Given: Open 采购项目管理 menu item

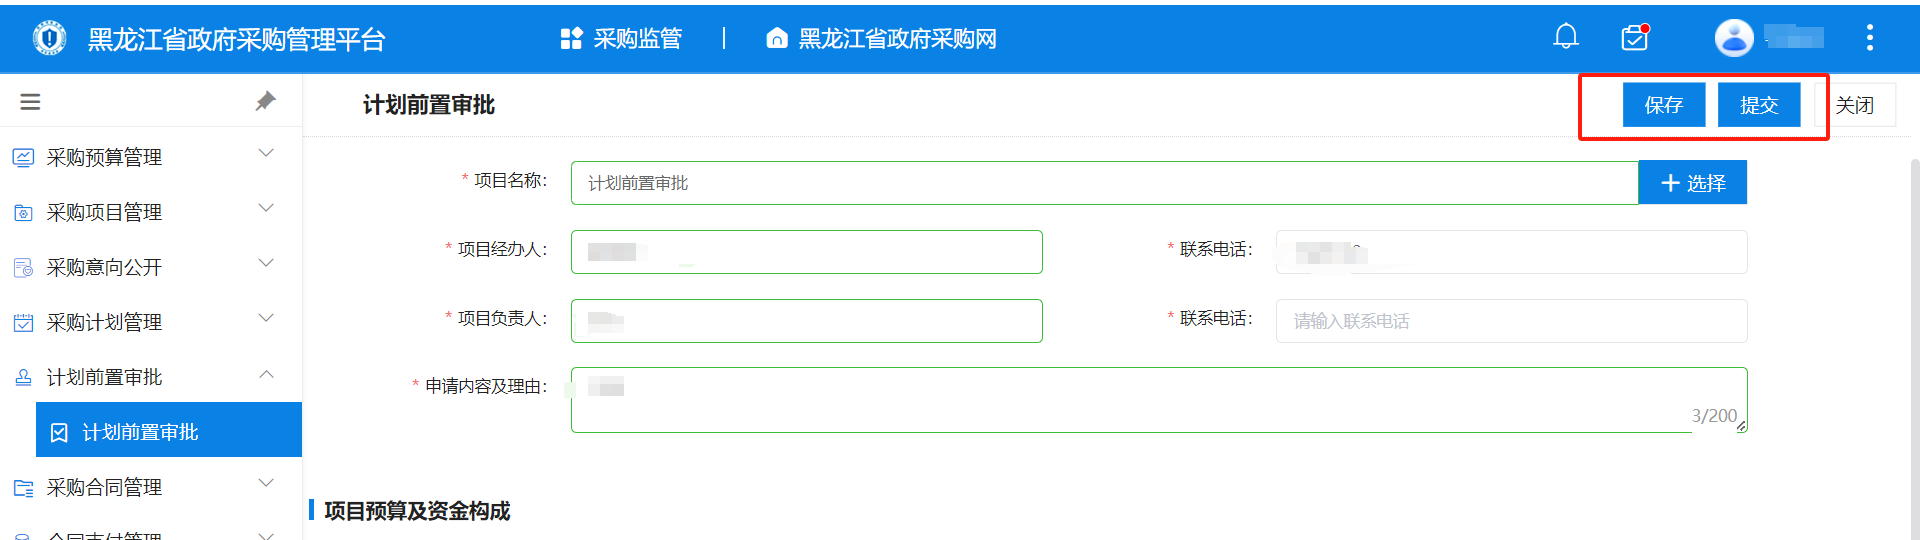Looking at the screenshot, I should pyautogui.click(x=151, y=212).
